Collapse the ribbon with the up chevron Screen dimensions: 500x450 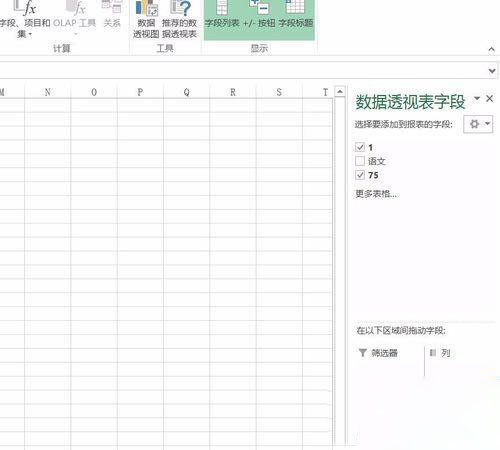pos(491,49)
